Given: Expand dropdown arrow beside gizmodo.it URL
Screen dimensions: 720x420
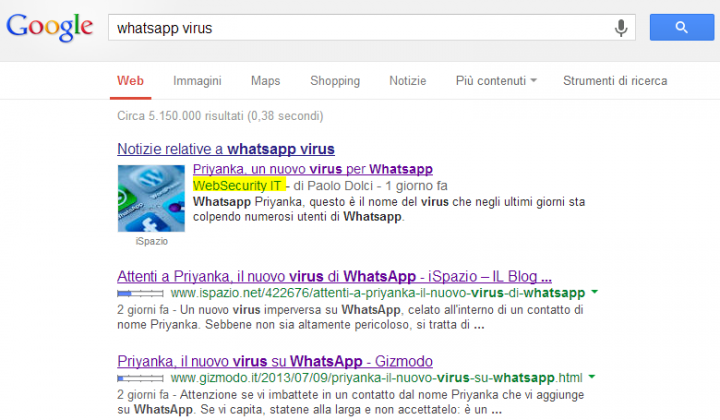Looking at the screenshot, I should 592,376.
